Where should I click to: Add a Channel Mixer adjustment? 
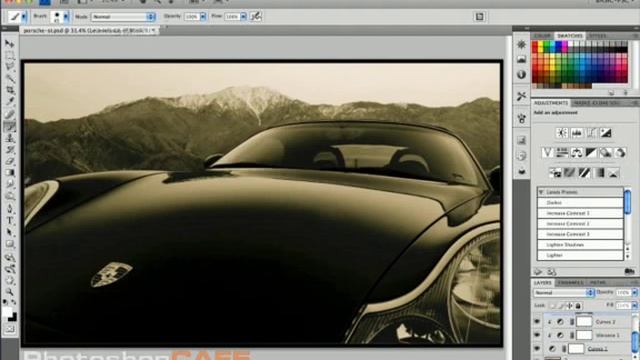pos(620,153)
